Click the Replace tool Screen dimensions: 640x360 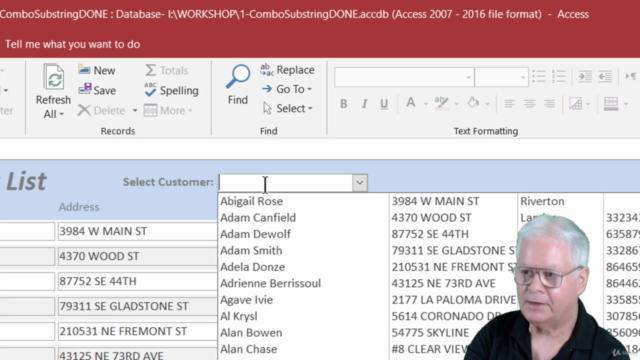click(x=287, y=70)
